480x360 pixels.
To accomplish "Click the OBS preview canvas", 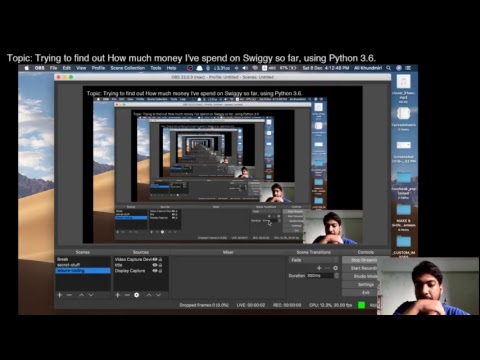I will 222,164.
